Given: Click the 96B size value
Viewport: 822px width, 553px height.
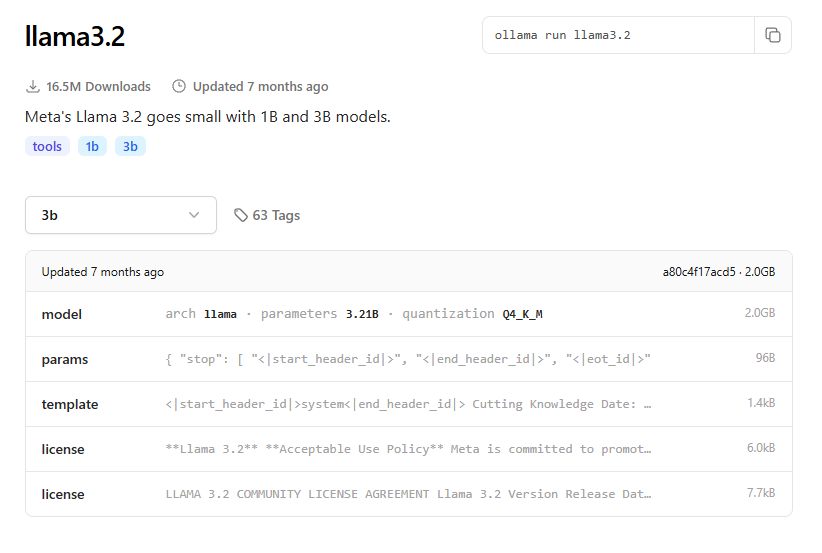Looking at the screenshot, I should [x=765, y=358].
